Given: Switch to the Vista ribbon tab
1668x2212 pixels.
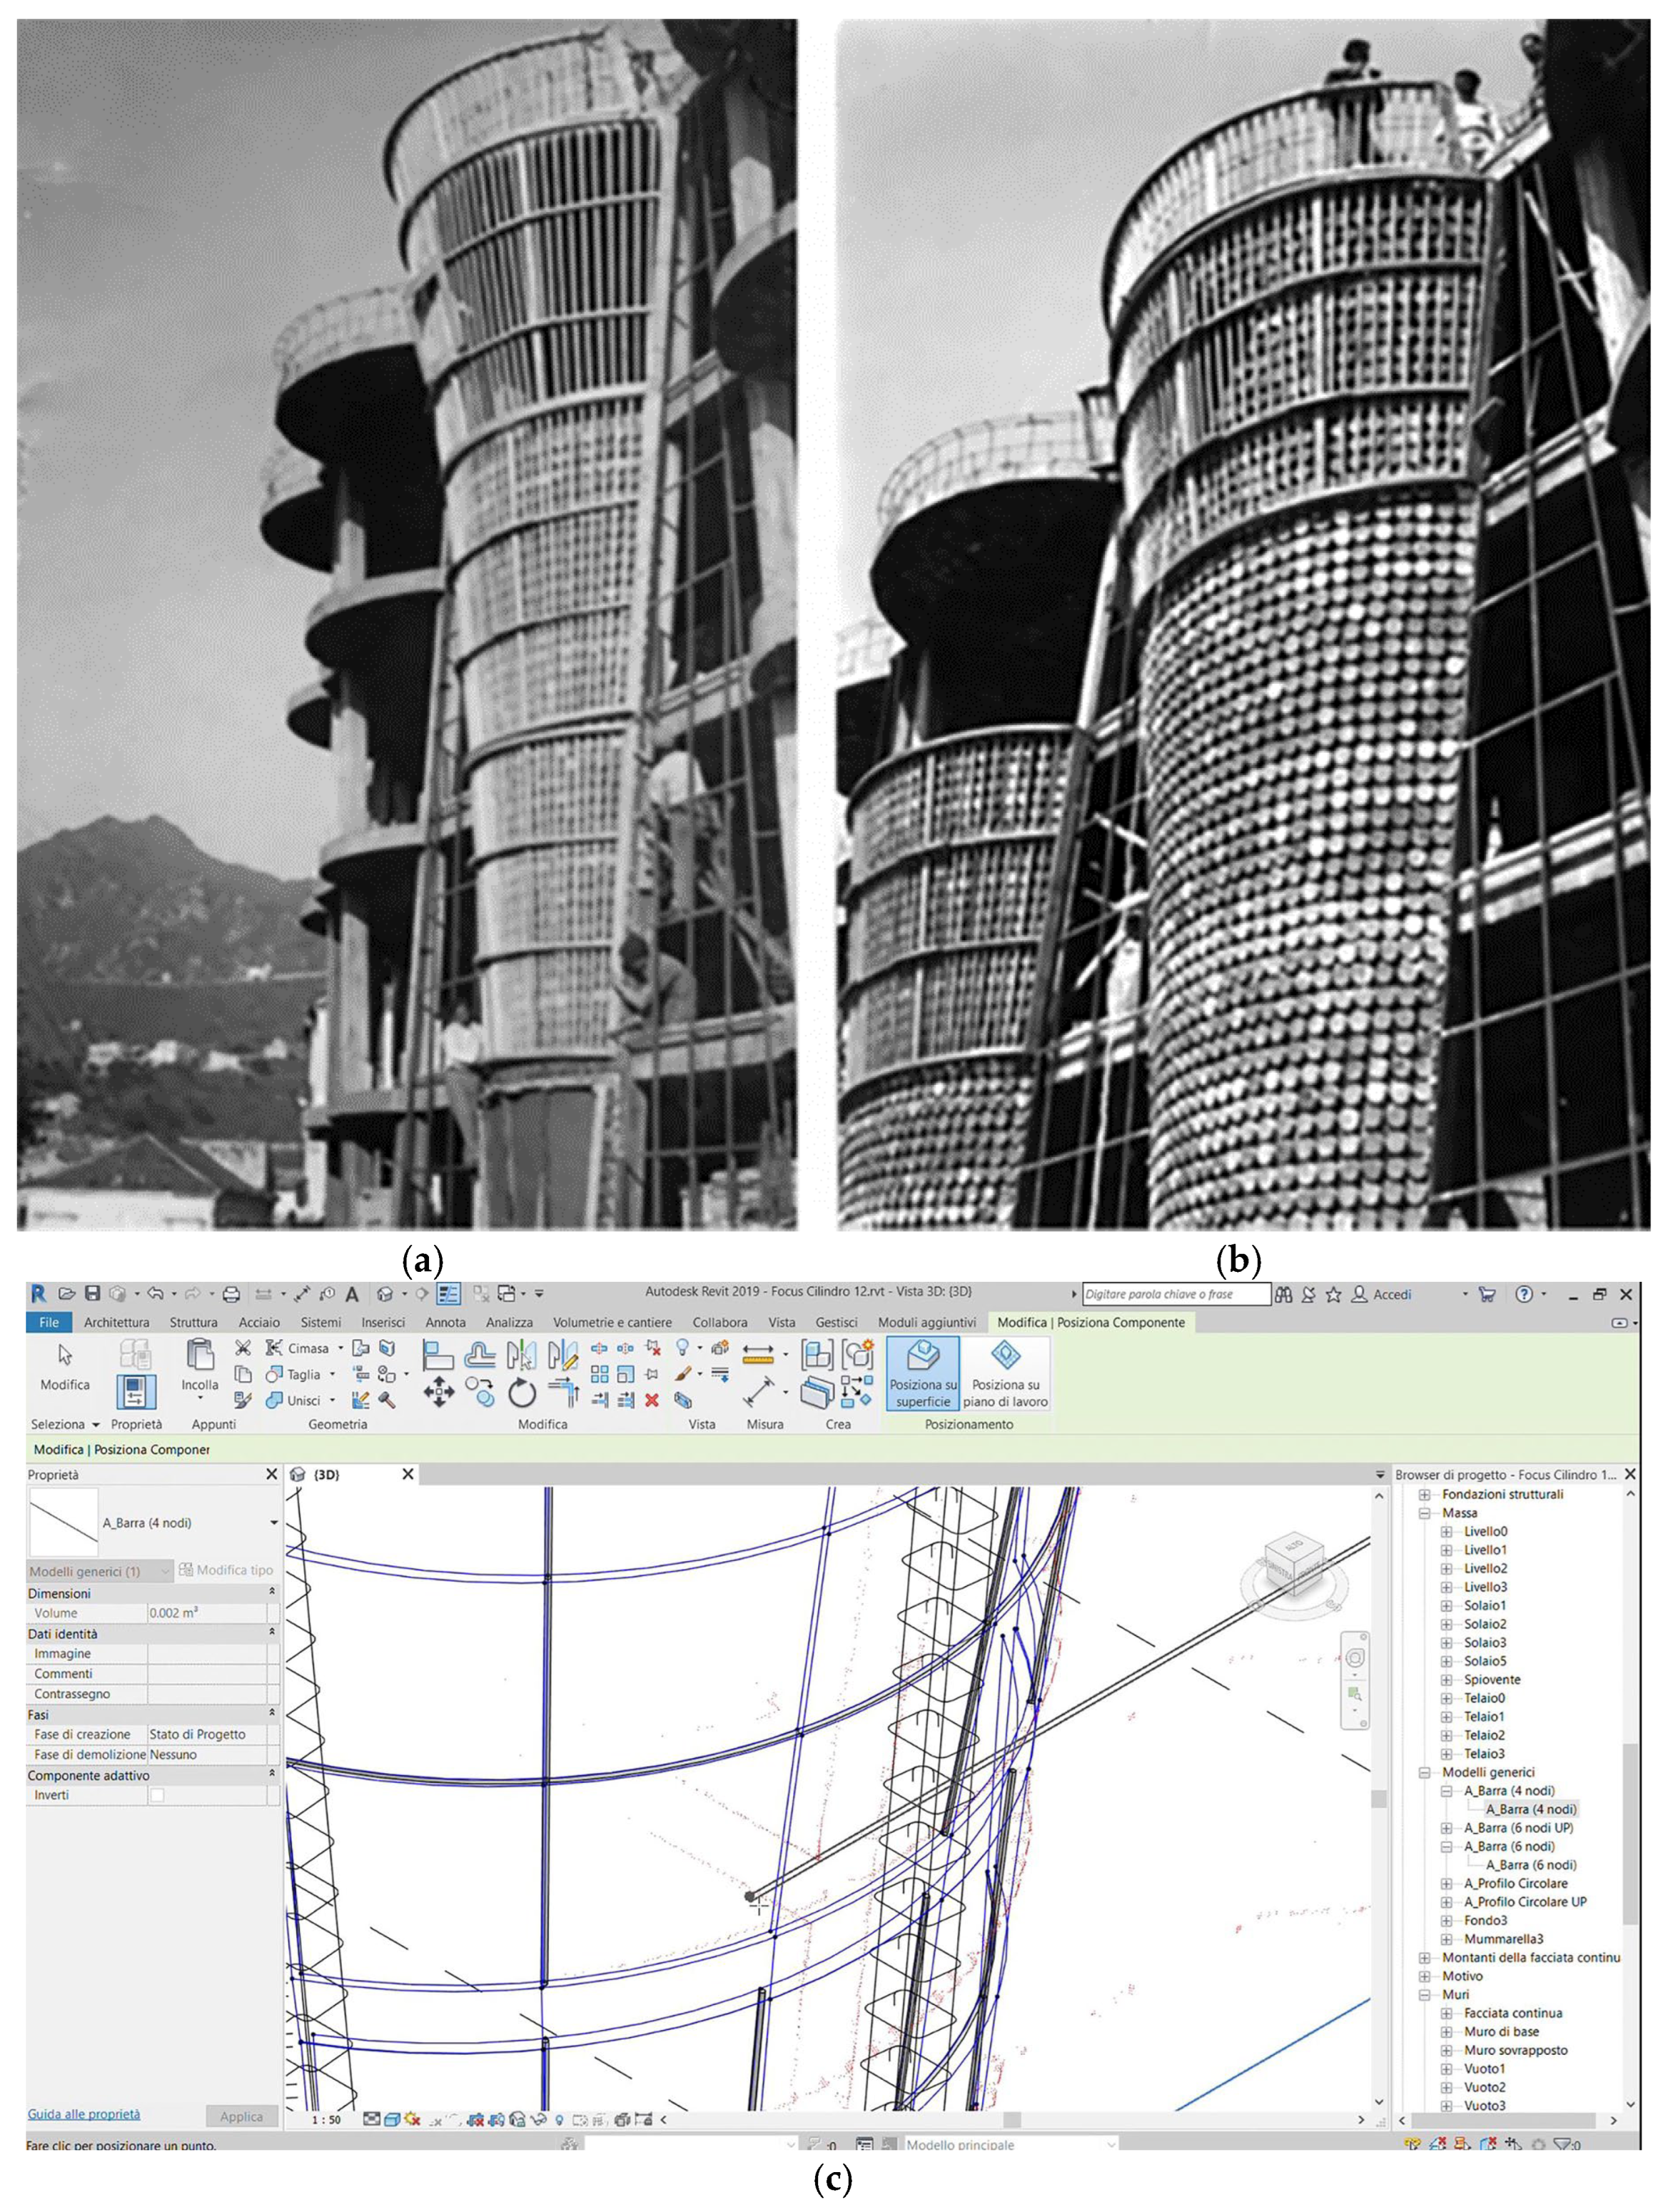Looking at the screenshot, I should [x=781, y=1322].
